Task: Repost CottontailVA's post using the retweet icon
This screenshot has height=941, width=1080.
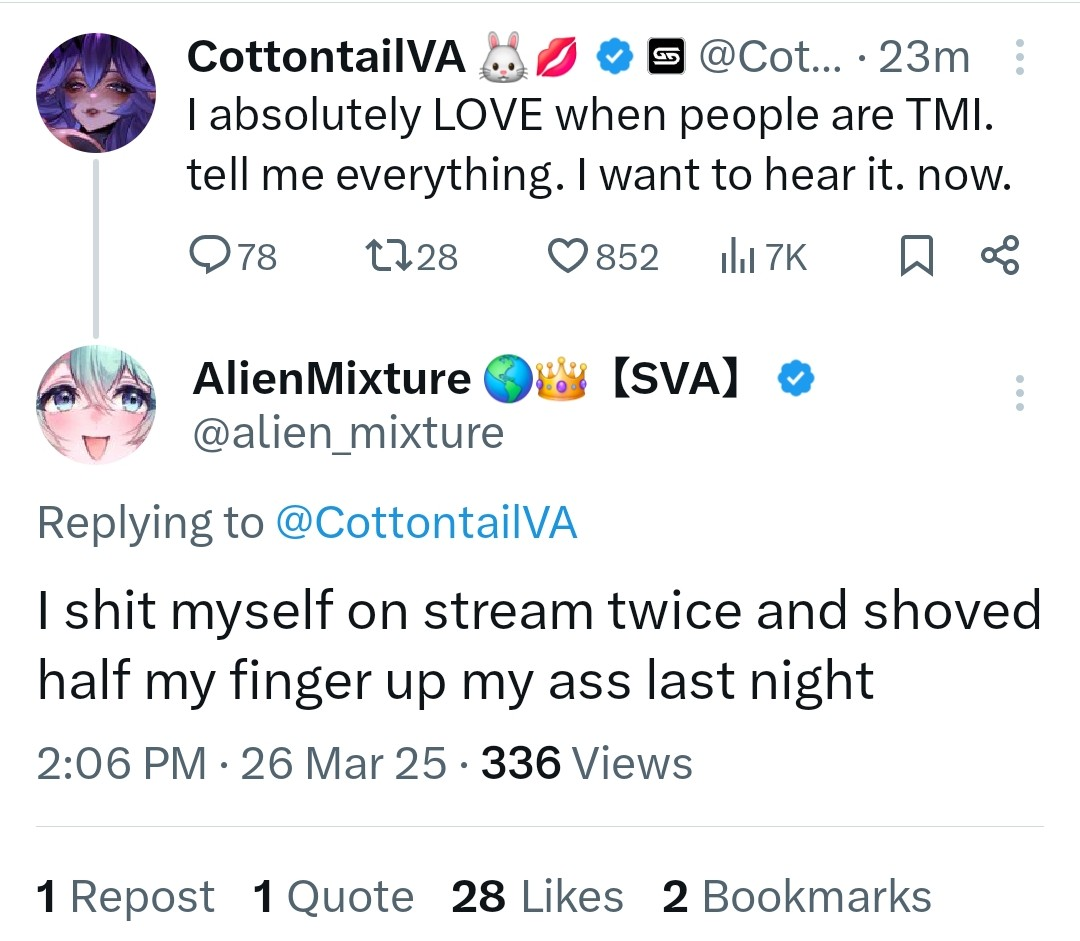Action: click(x=384, y=258)
